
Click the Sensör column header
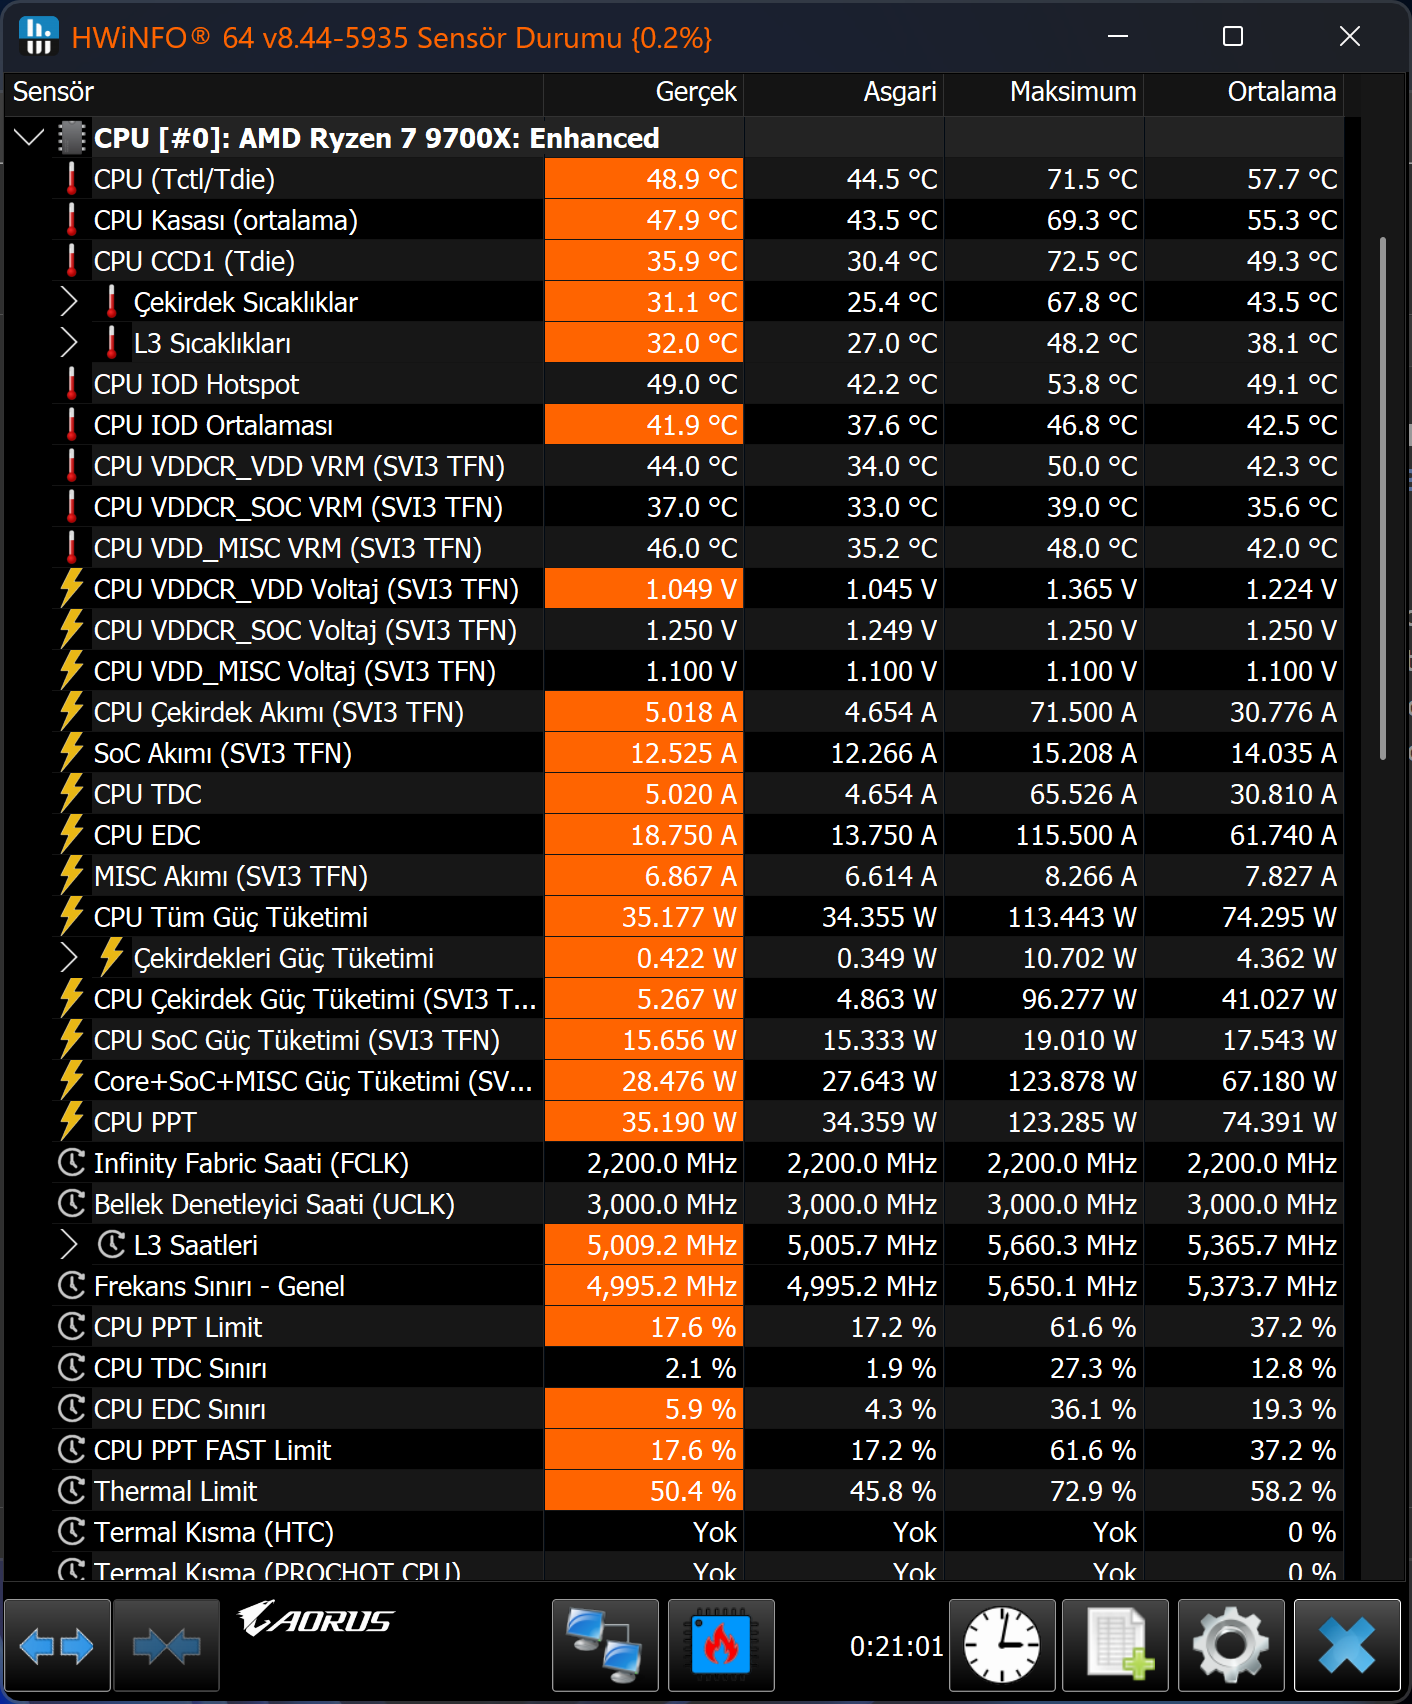click(273, 92)
